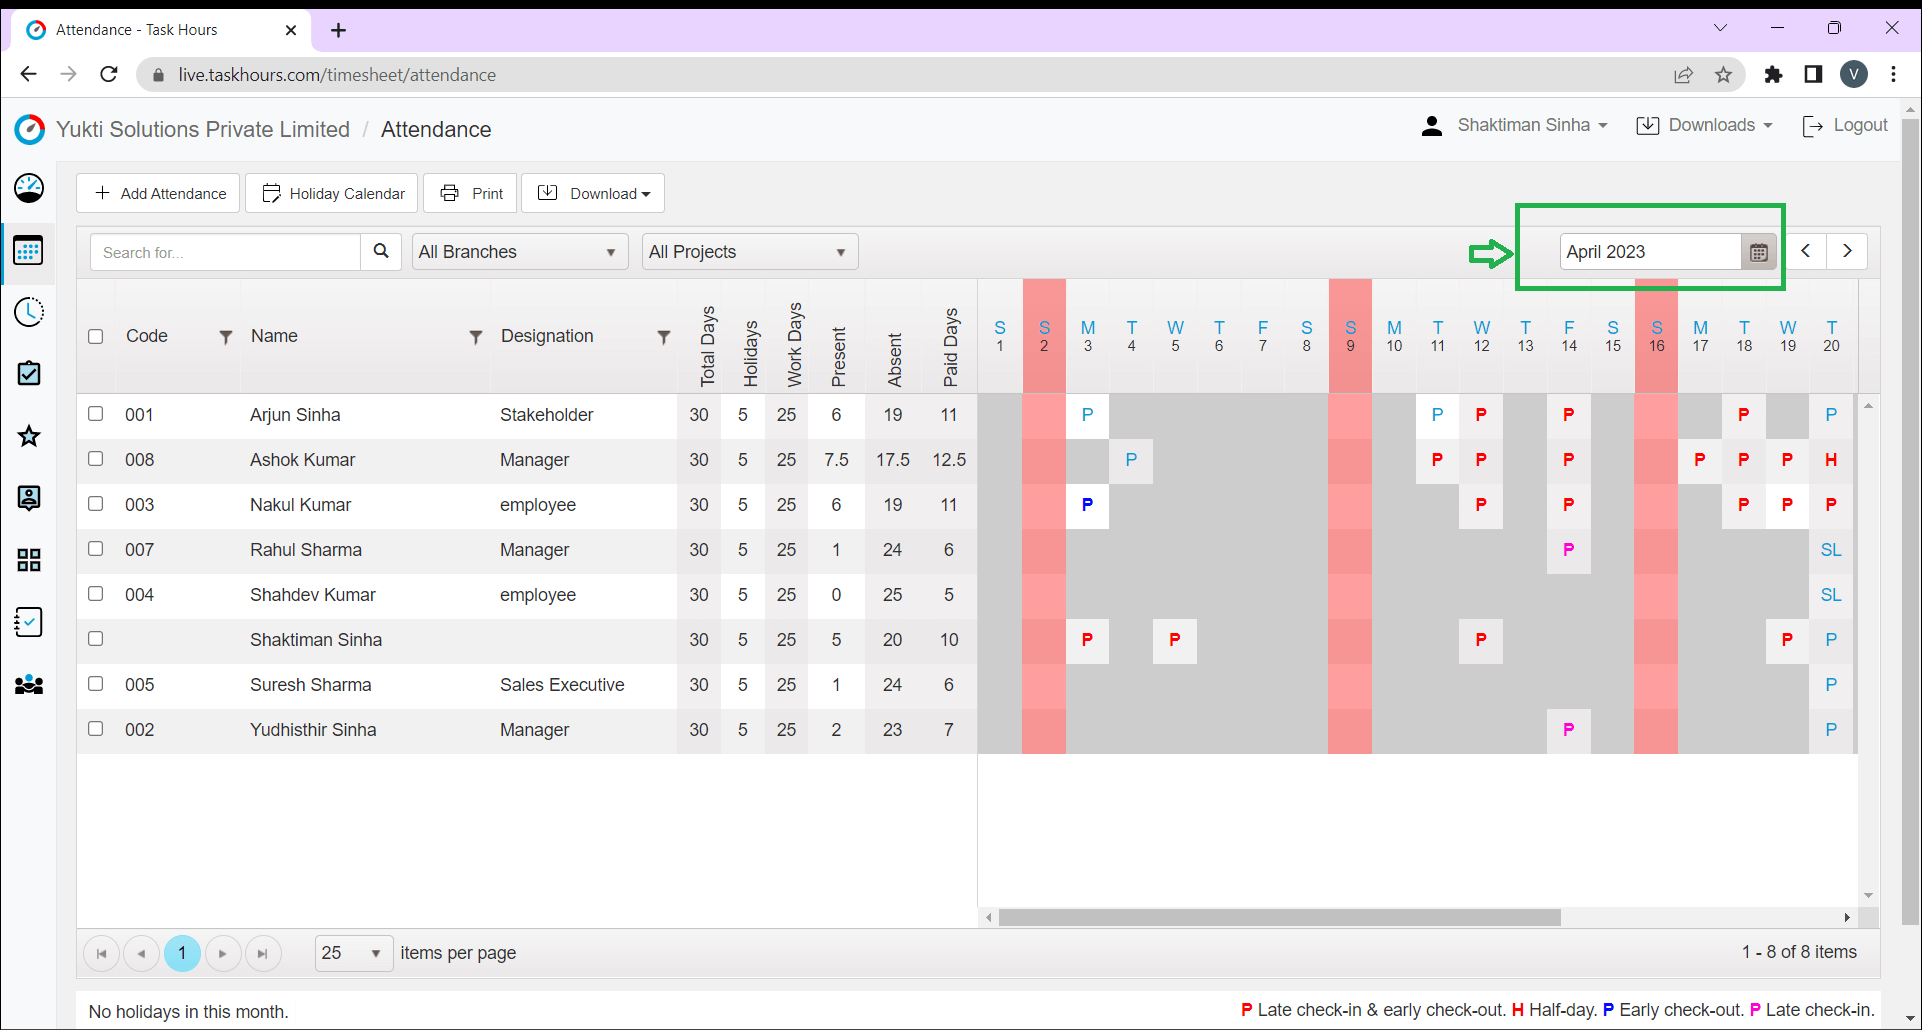Open Chrome tab search chevron

click(1720, 28)
